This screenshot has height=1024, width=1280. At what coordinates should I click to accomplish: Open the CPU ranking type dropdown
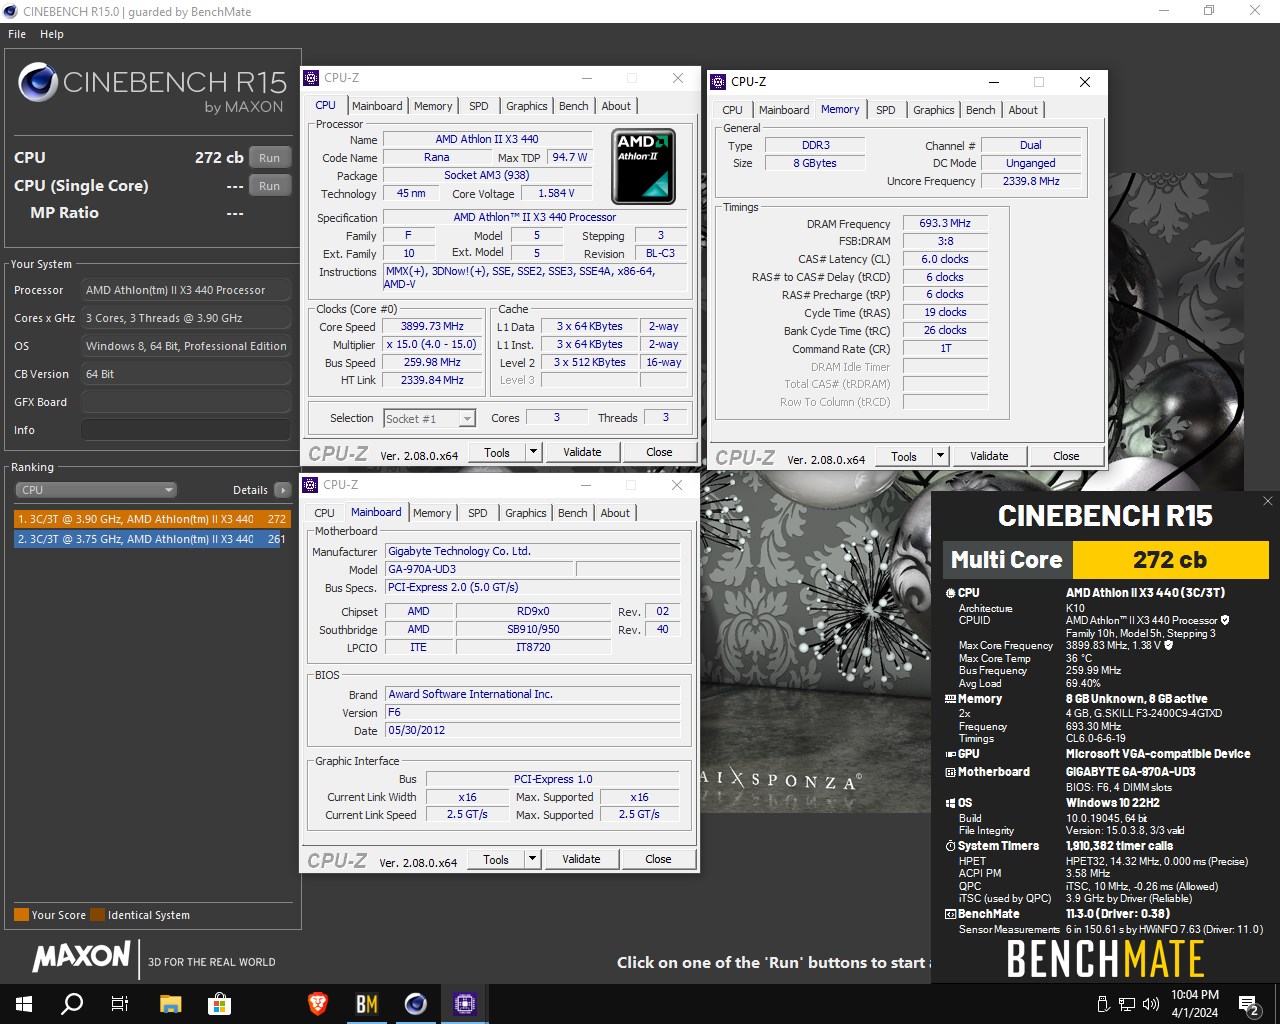(x=96, y=490)
